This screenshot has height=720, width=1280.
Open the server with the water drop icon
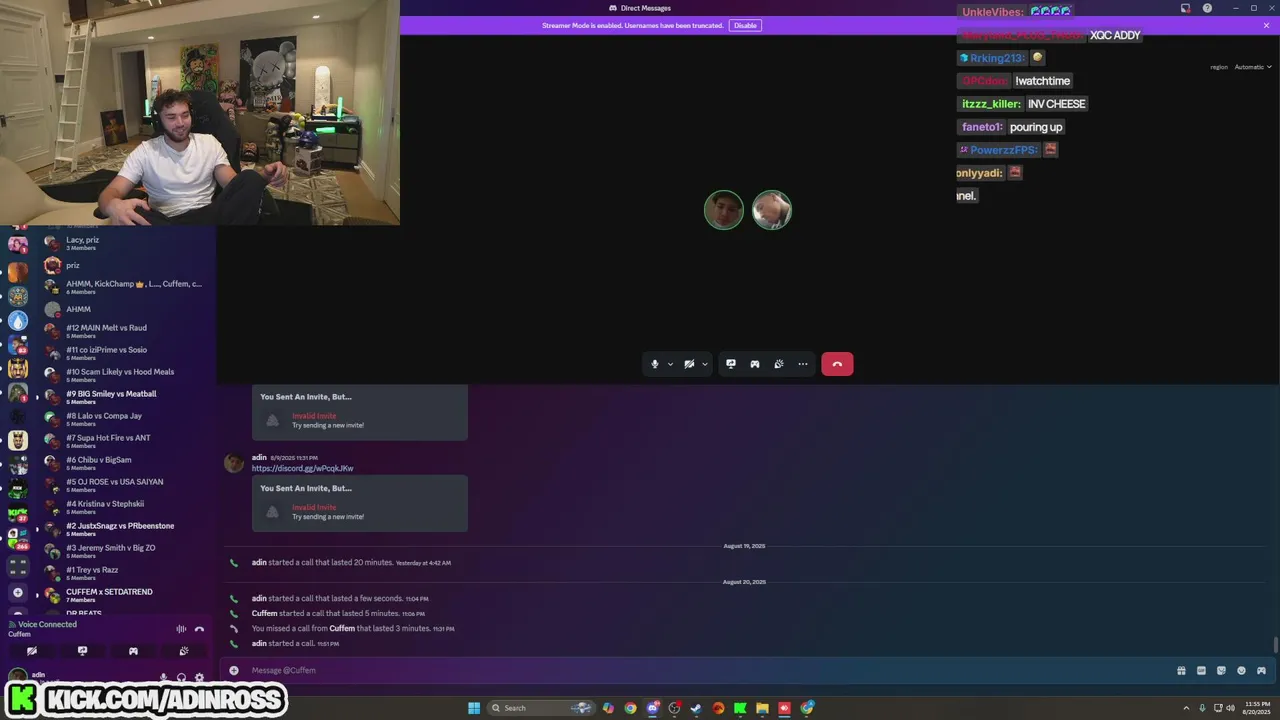click(x=18, y=320)
